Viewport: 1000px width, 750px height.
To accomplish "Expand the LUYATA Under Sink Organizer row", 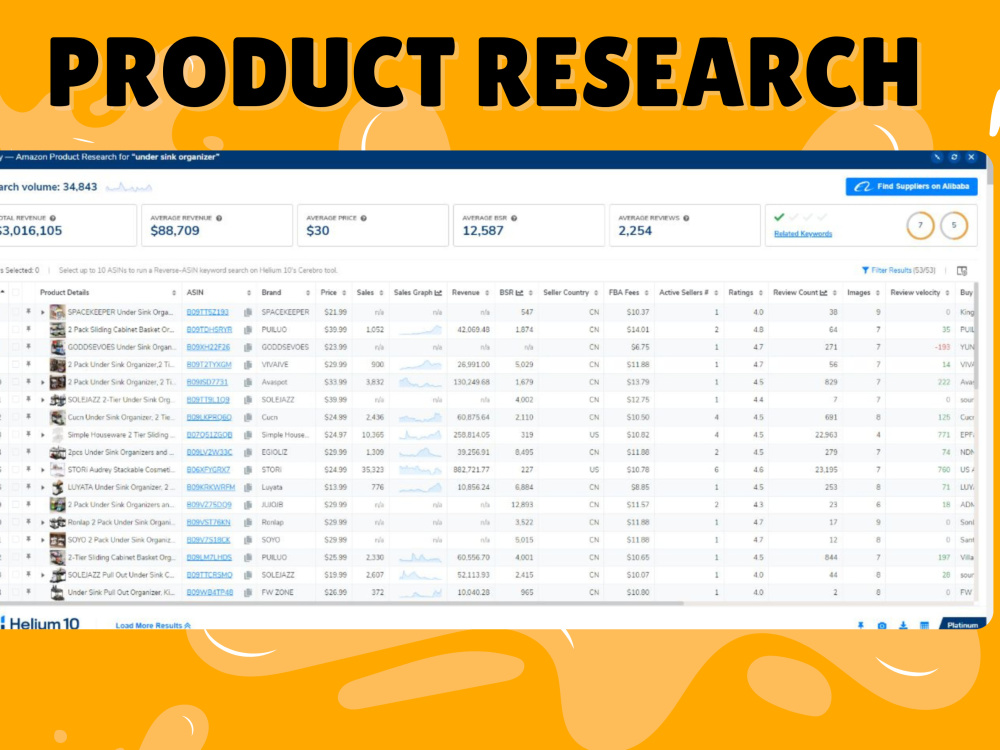I will (43, 487).
